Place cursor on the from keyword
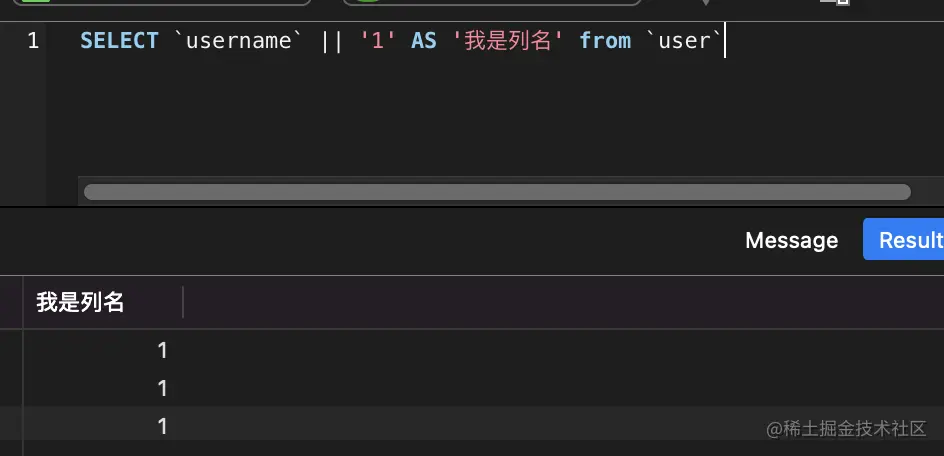This screenshot has width=944, height=456. tap(605, 41)
